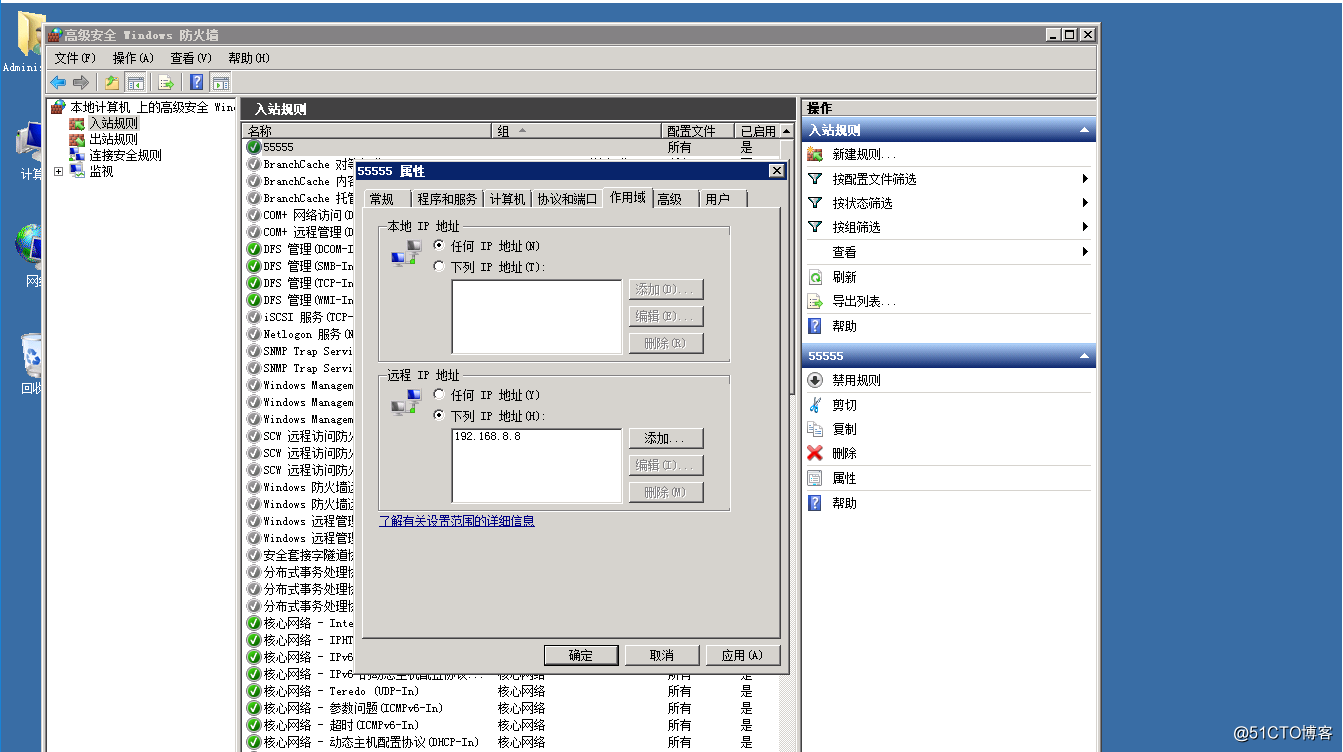Click the 应用(A) button
Viewport: 1343px width, 752px height.
[742, 655]
